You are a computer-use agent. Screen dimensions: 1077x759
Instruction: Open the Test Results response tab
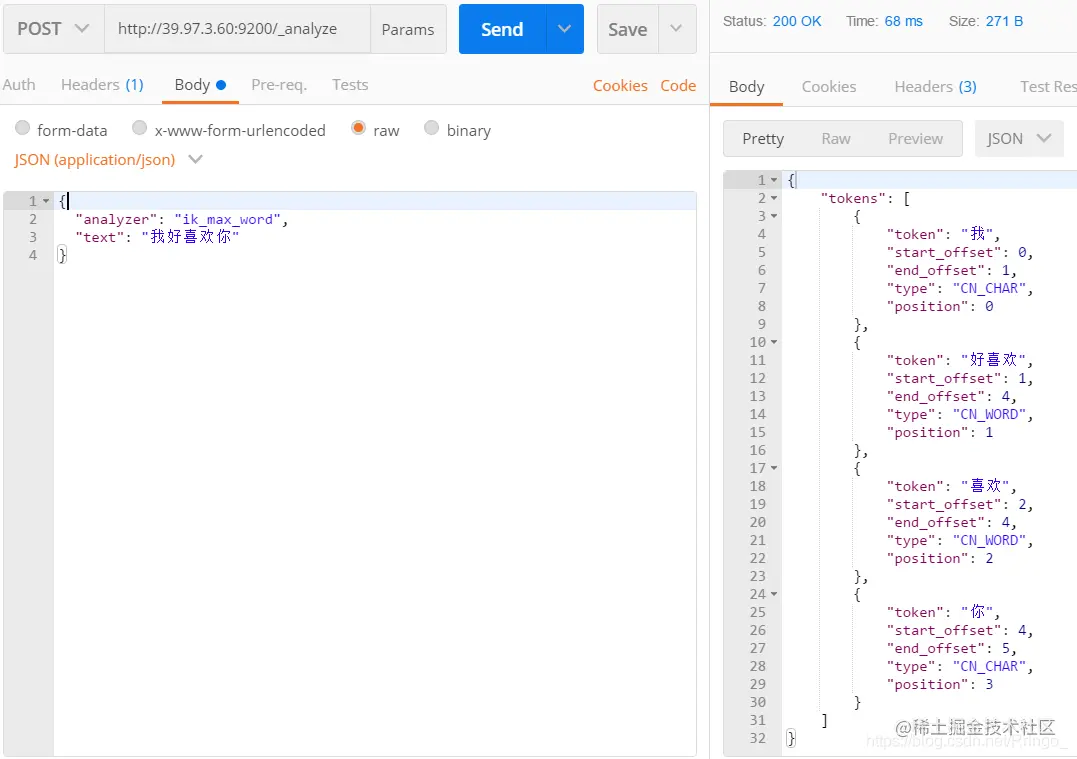1048,87
